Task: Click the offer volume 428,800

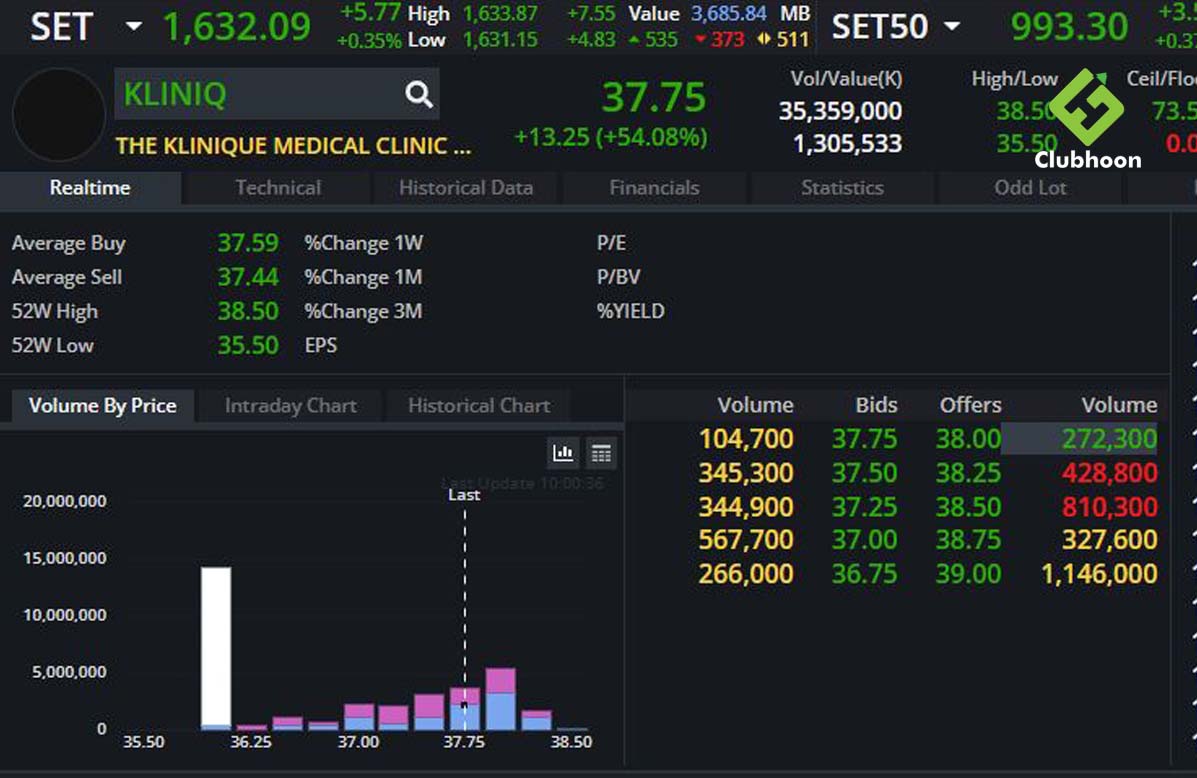Action: 1109,473
